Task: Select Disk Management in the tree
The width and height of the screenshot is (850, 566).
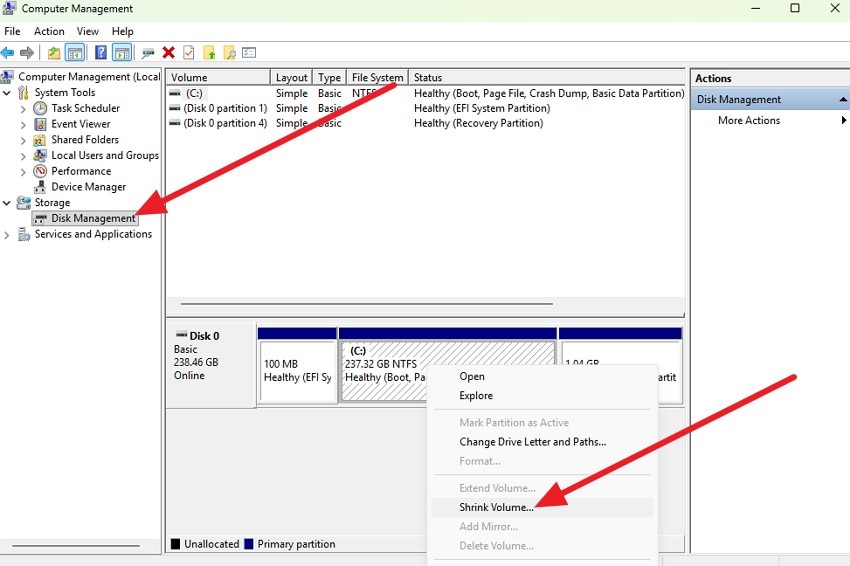Action: click(93, 218)
